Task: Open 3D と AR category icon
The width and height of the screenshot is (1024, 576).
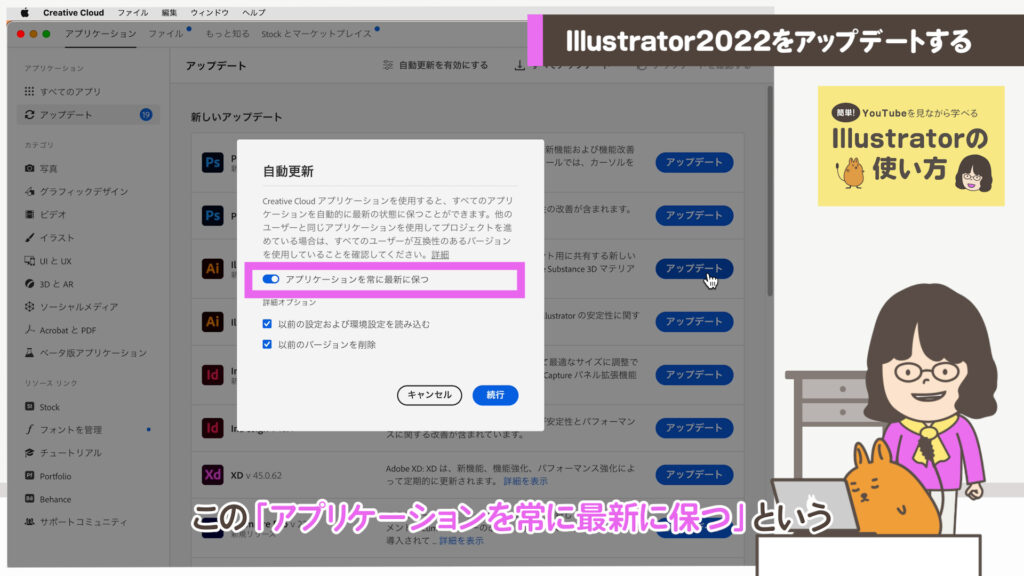Action: 29,283
